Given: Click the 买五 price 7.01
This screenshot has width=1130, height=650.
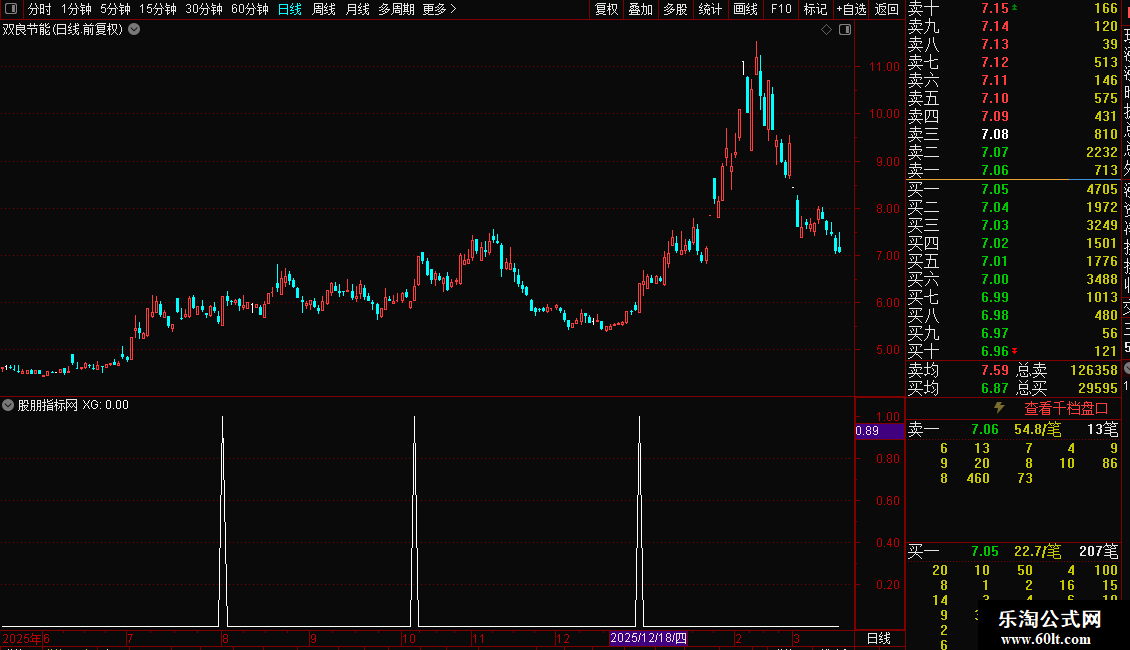Looking at the screenshot, I should click(x=995, y=262).
